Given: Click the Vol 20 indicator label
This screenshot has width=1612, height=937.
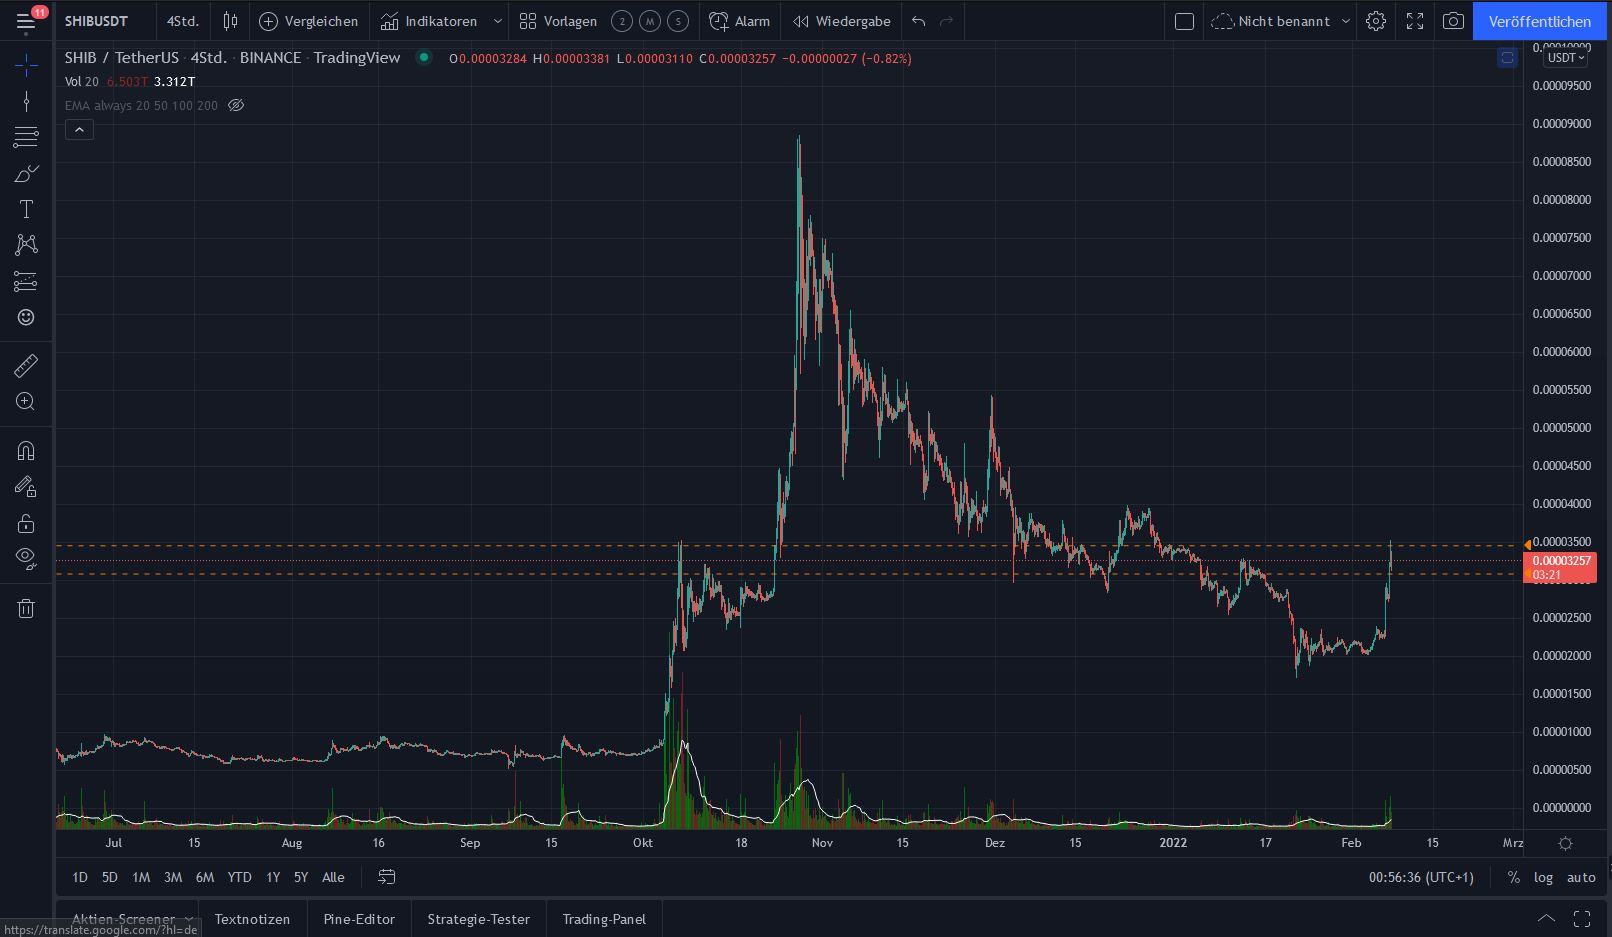Looking at the screenshot, I should click(x=82, y=81).
